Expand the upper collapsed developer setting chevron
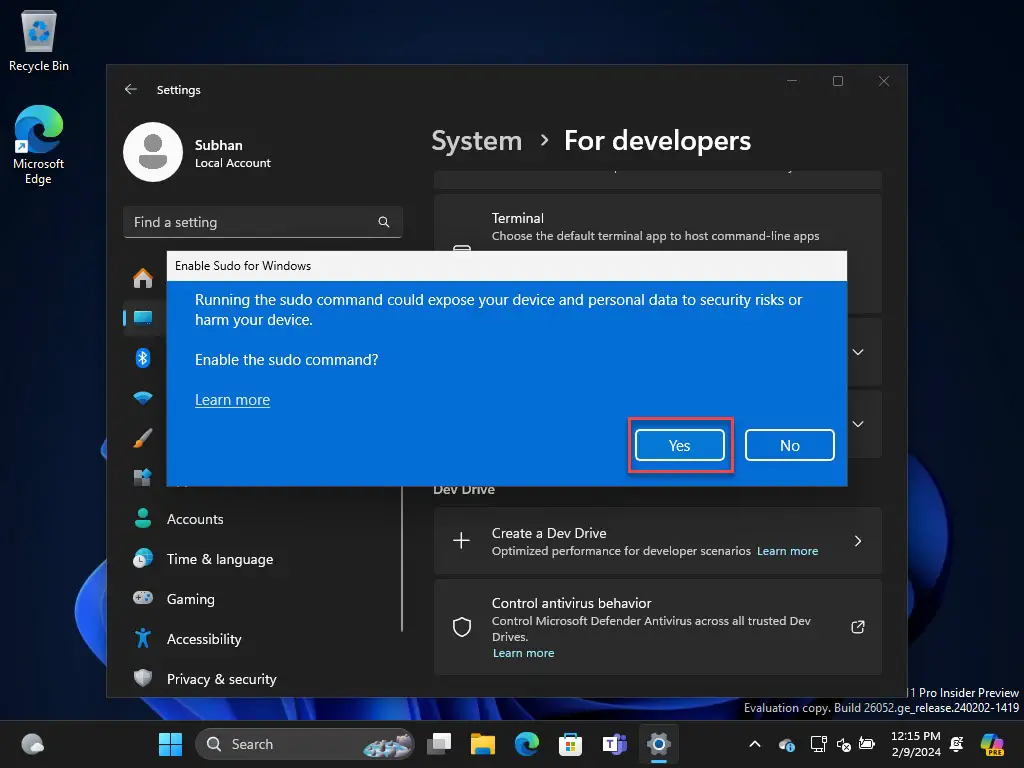Screen dimensions: 1024x768 (x=858, y=352)
